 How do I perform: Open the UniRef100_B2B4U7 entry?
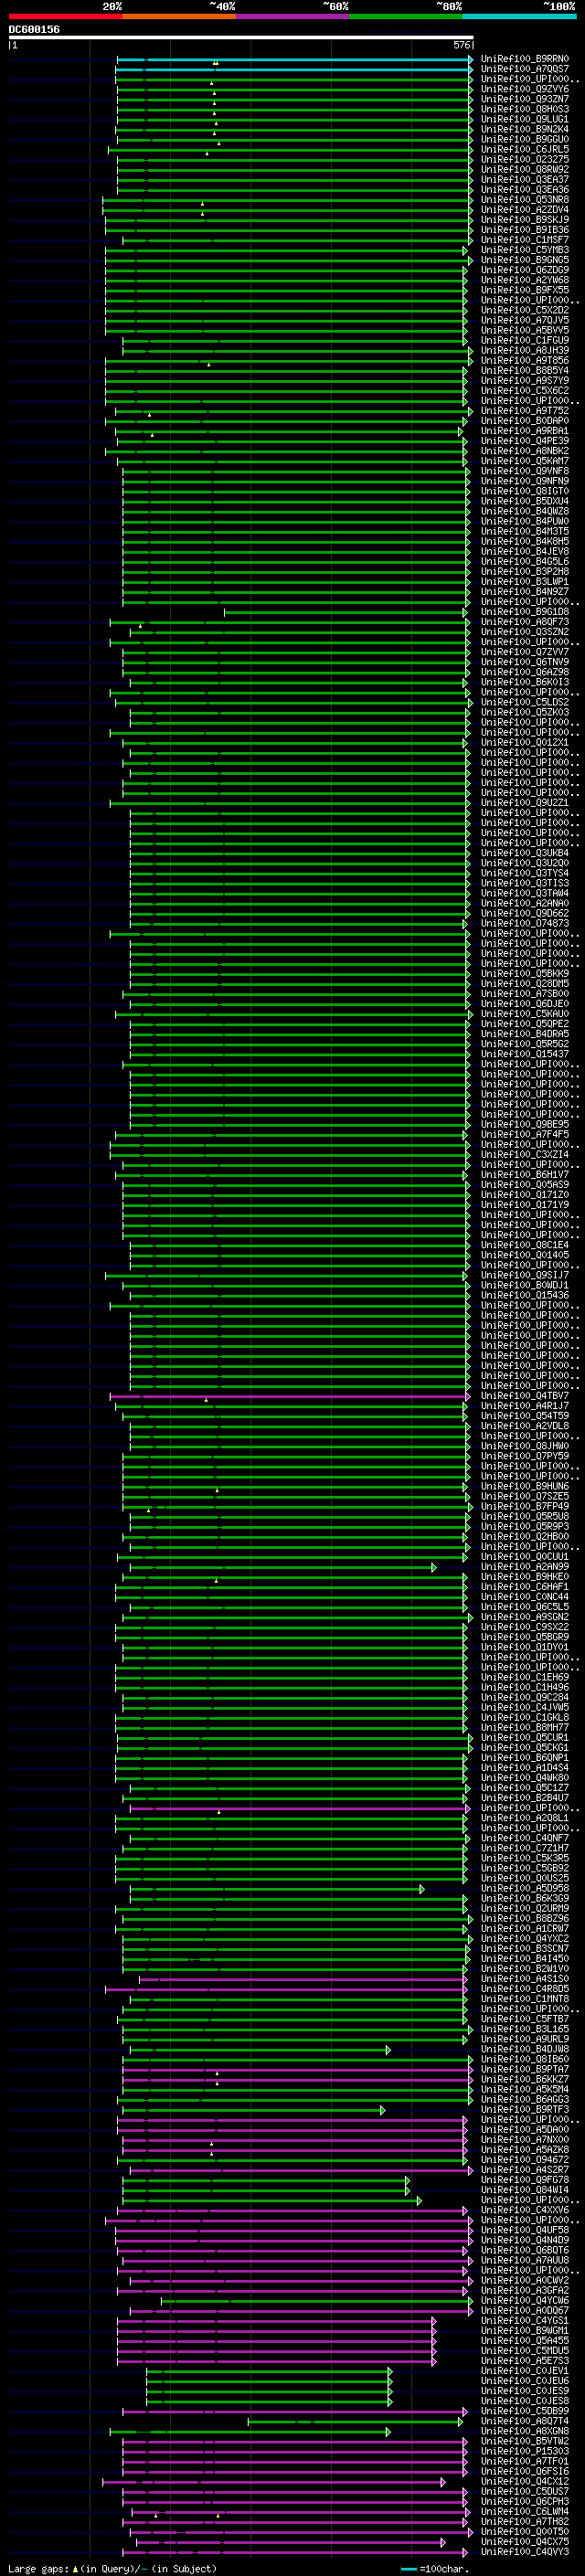point(525,1798)
